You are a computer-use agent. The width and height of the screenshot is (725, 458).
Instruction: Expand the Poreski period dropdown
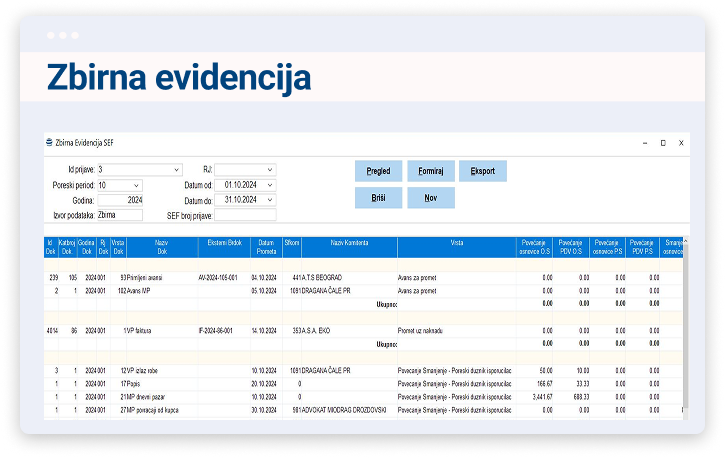click(x=136, y=185)
